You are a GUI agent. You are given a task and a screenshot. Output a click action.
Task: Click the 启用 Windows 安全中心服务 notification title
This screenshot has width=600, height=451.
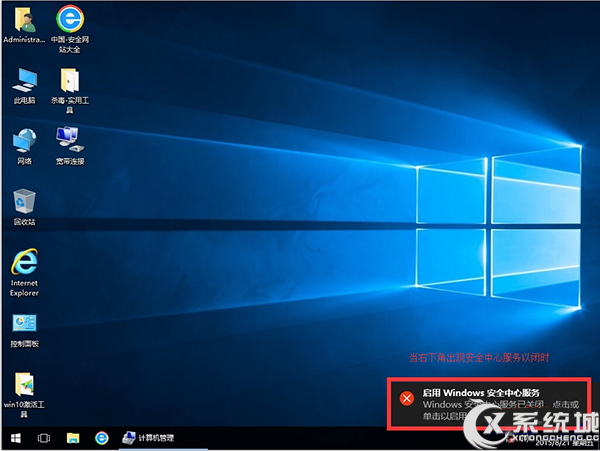click(x=482, y=391)
